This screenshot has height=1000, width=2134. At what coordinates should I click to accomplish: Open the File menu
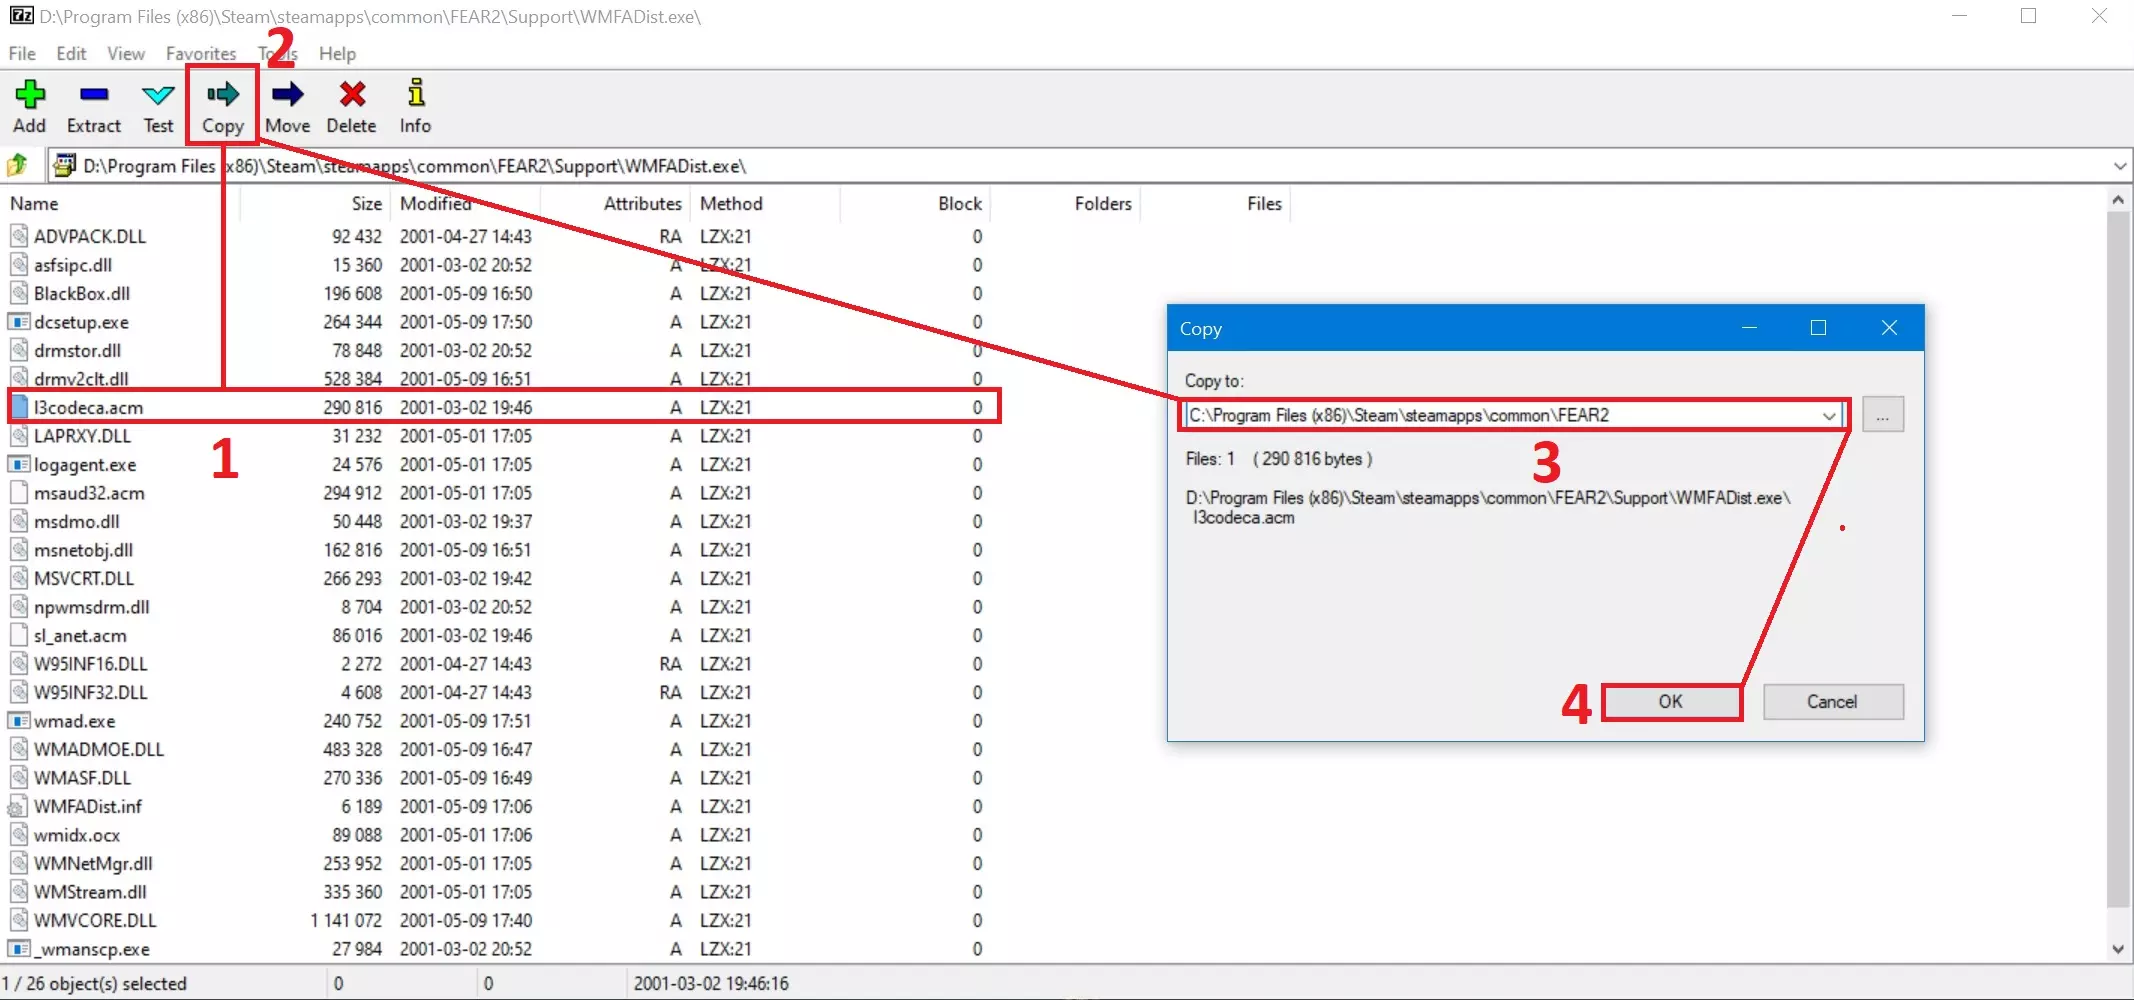22,54
